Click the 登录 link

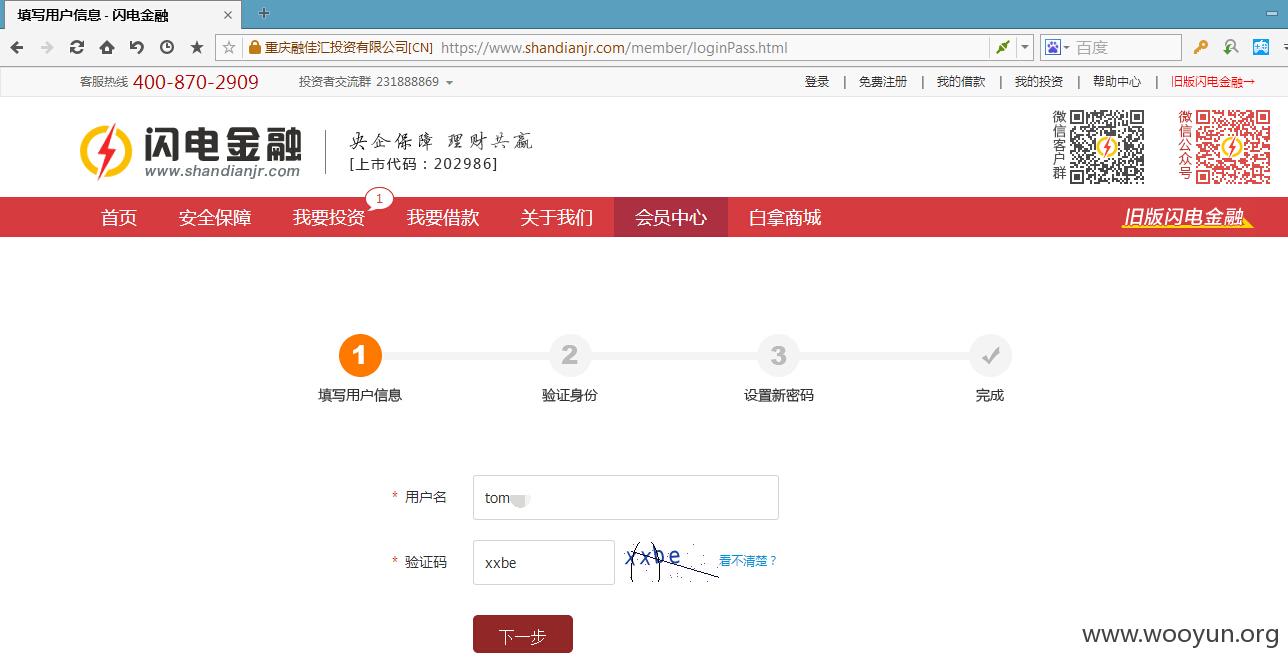817,82
